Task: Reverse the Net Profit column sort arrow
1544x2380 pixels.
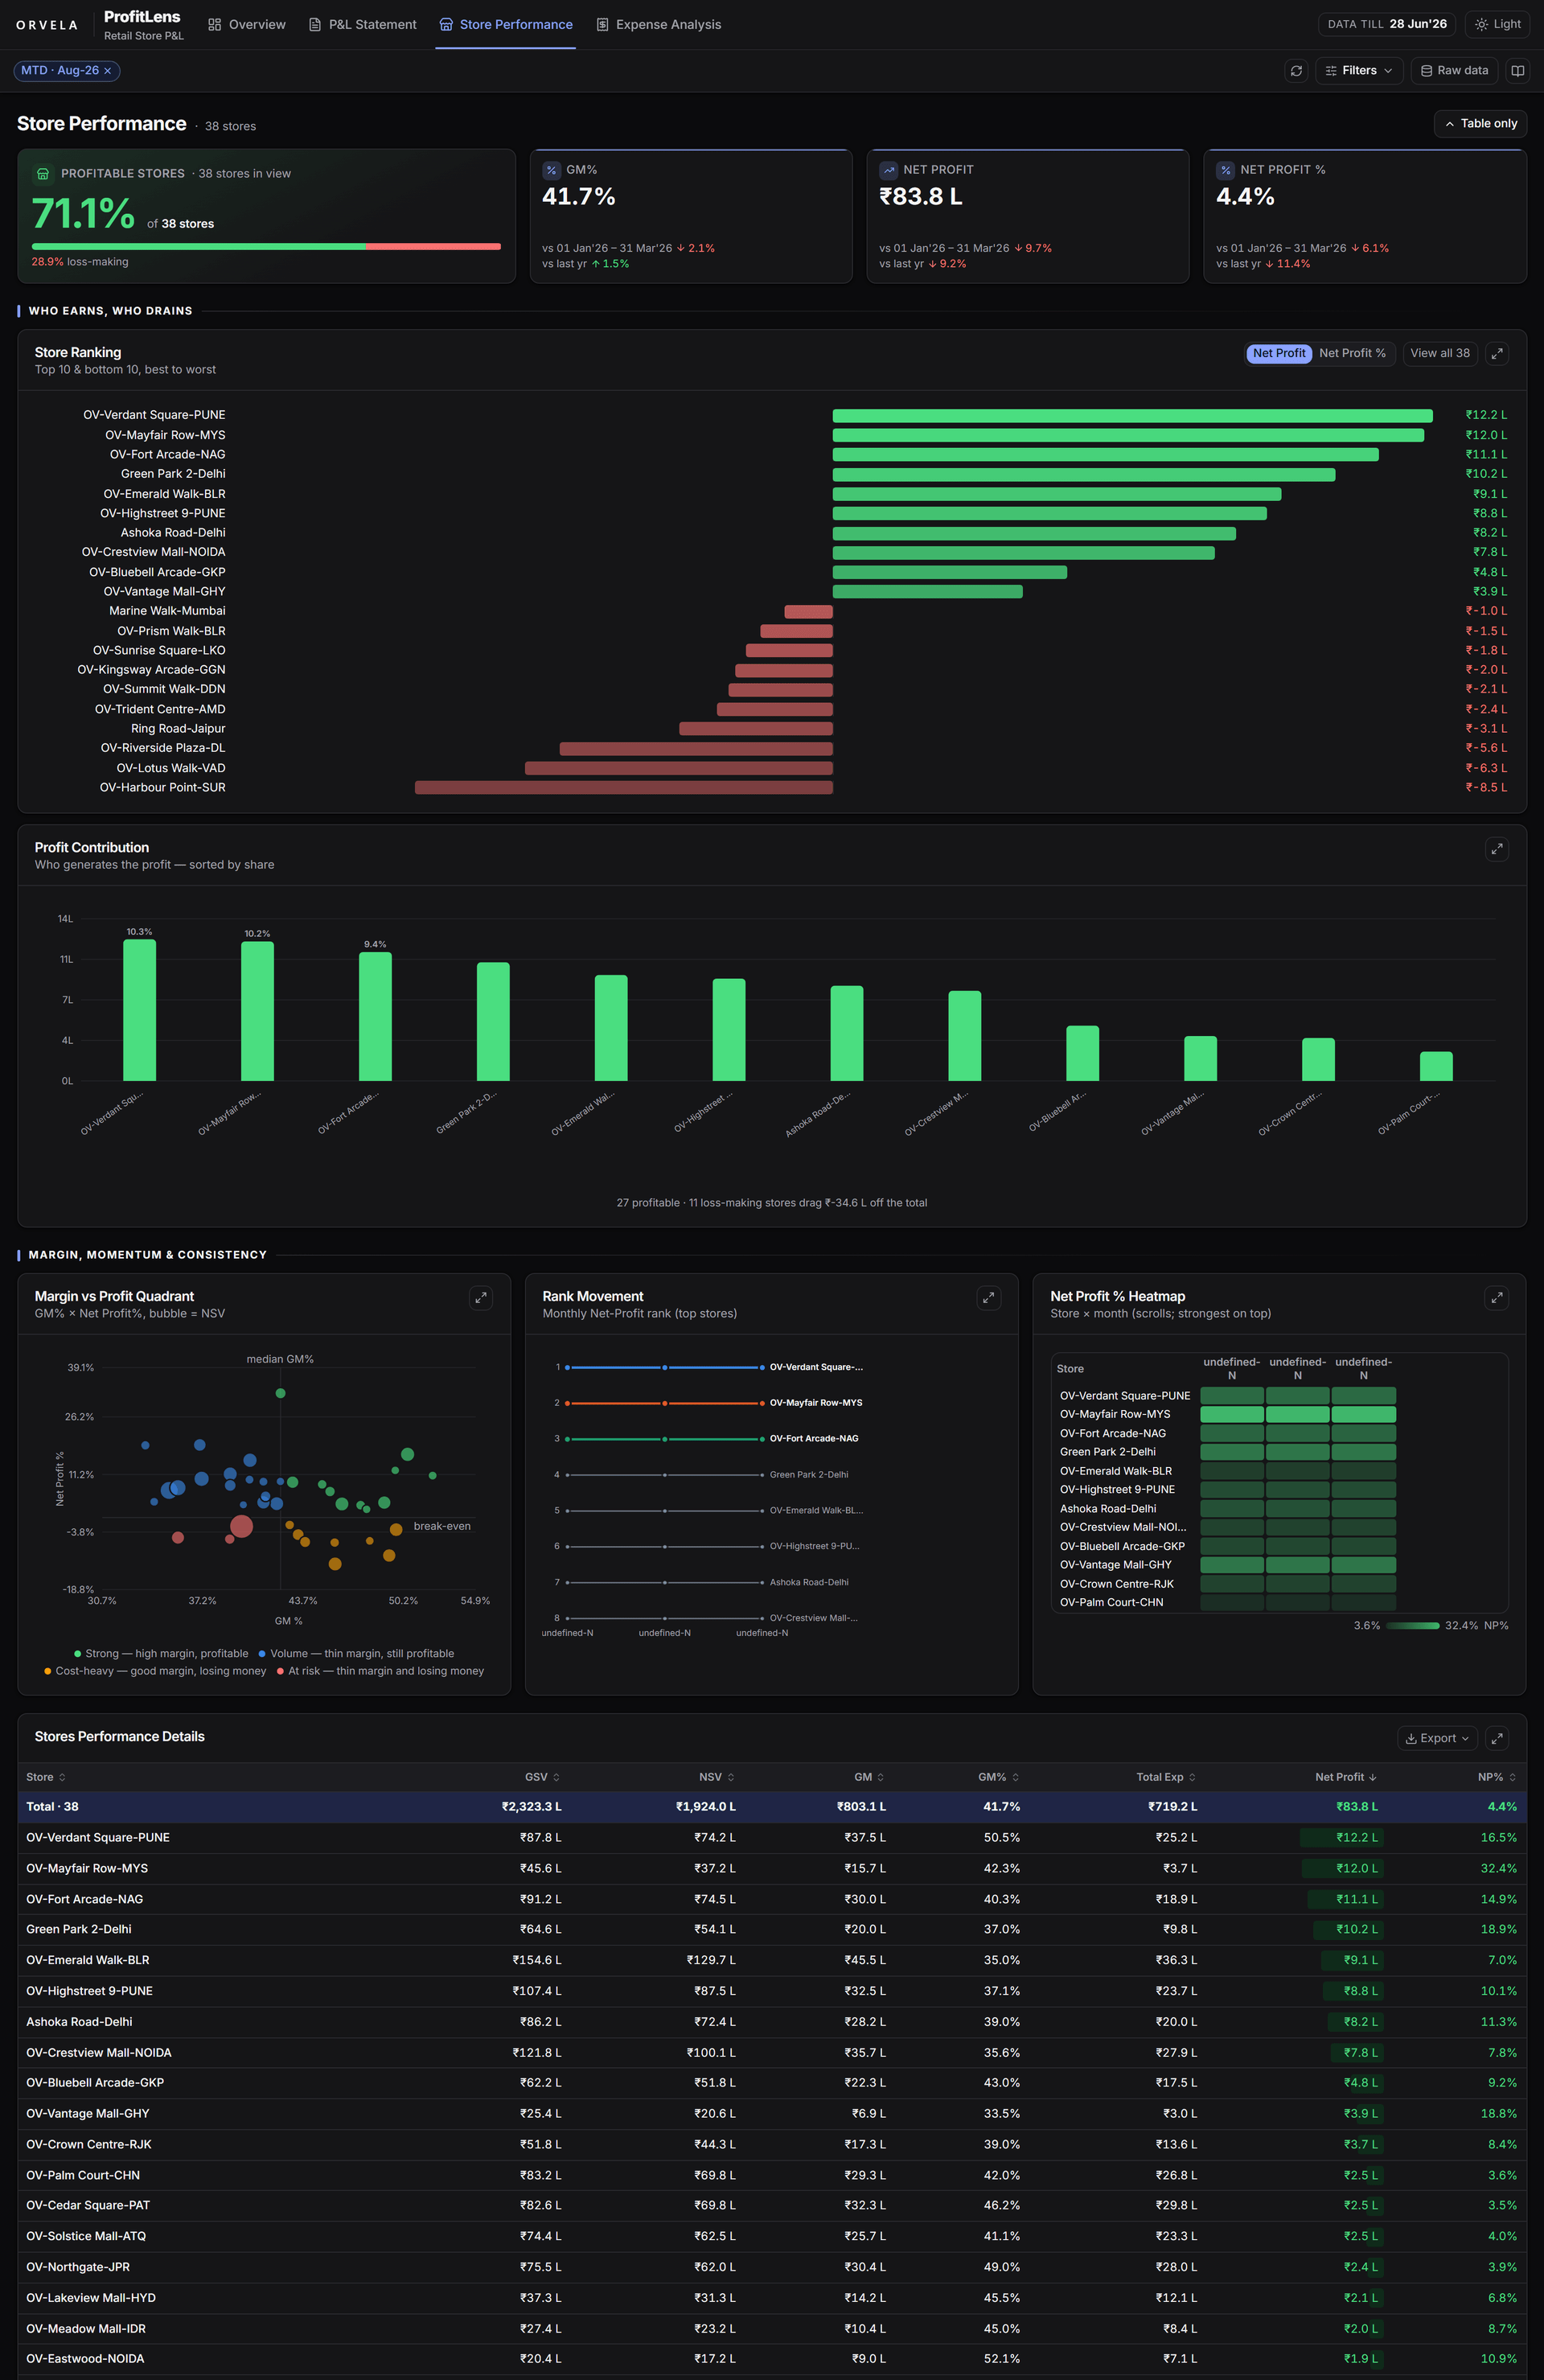Action: point(1372,1777)
